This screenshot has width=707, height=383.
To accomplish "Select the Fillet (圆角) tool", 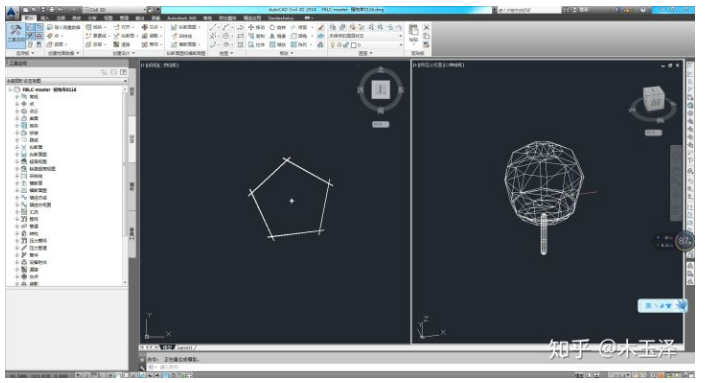I will point(299,36).
